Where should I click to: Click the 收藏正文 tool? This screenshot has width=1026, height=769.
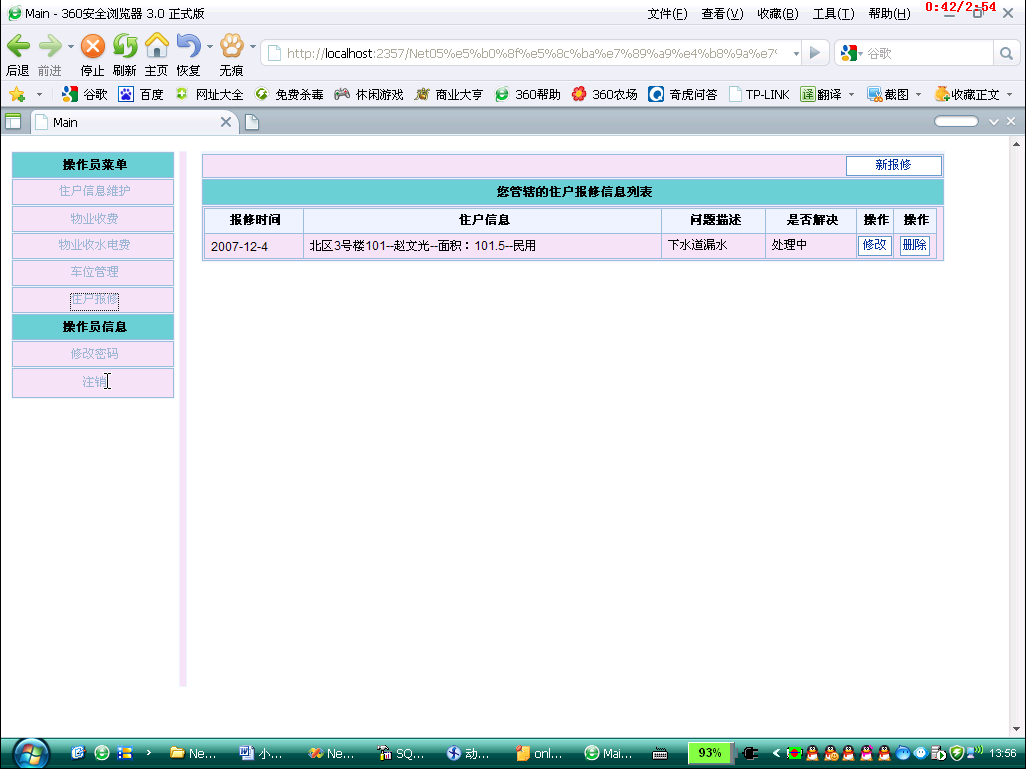(x=967, y=94)
